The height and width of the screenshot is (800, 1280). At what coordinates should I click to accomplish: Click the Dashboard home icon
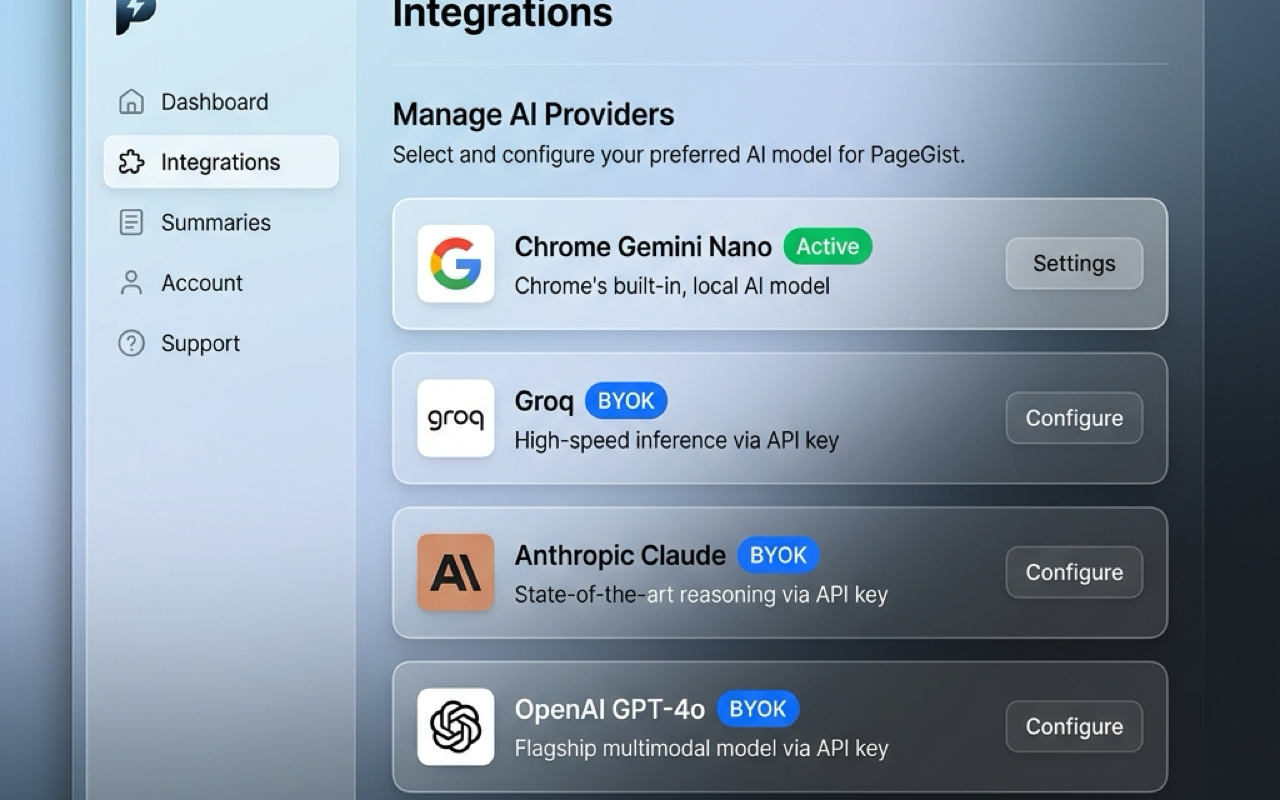coord(131,102)
